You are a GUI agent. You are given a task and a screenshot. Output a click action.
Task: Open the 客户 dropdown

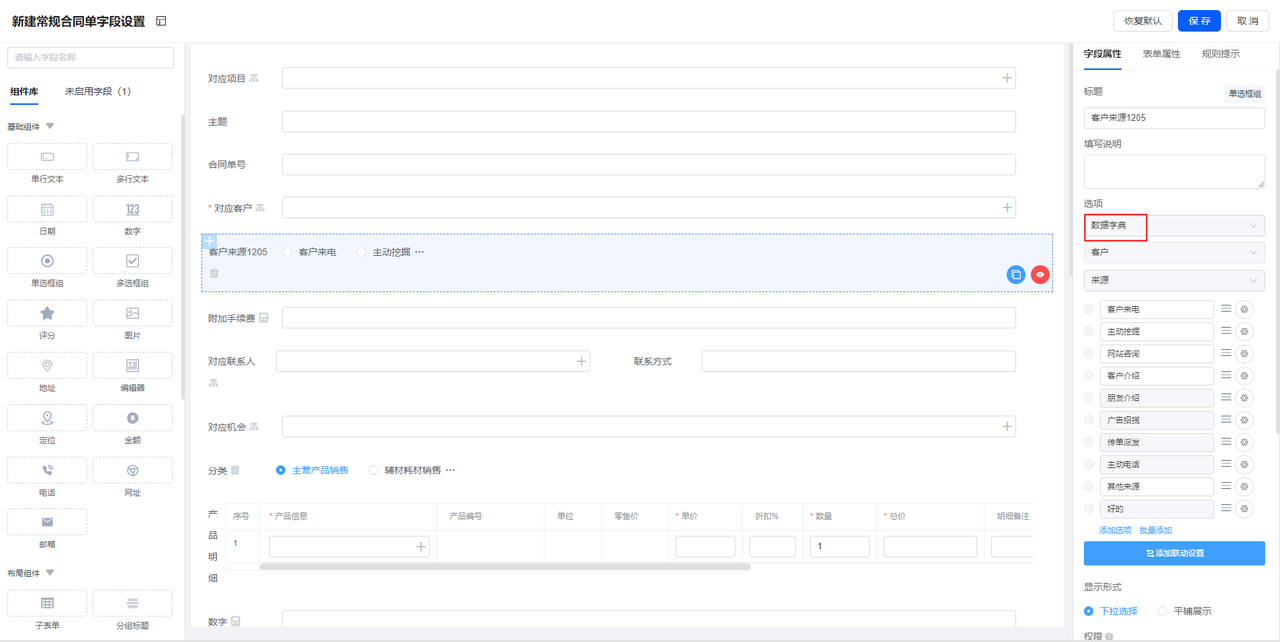[x=1174, y=253]
